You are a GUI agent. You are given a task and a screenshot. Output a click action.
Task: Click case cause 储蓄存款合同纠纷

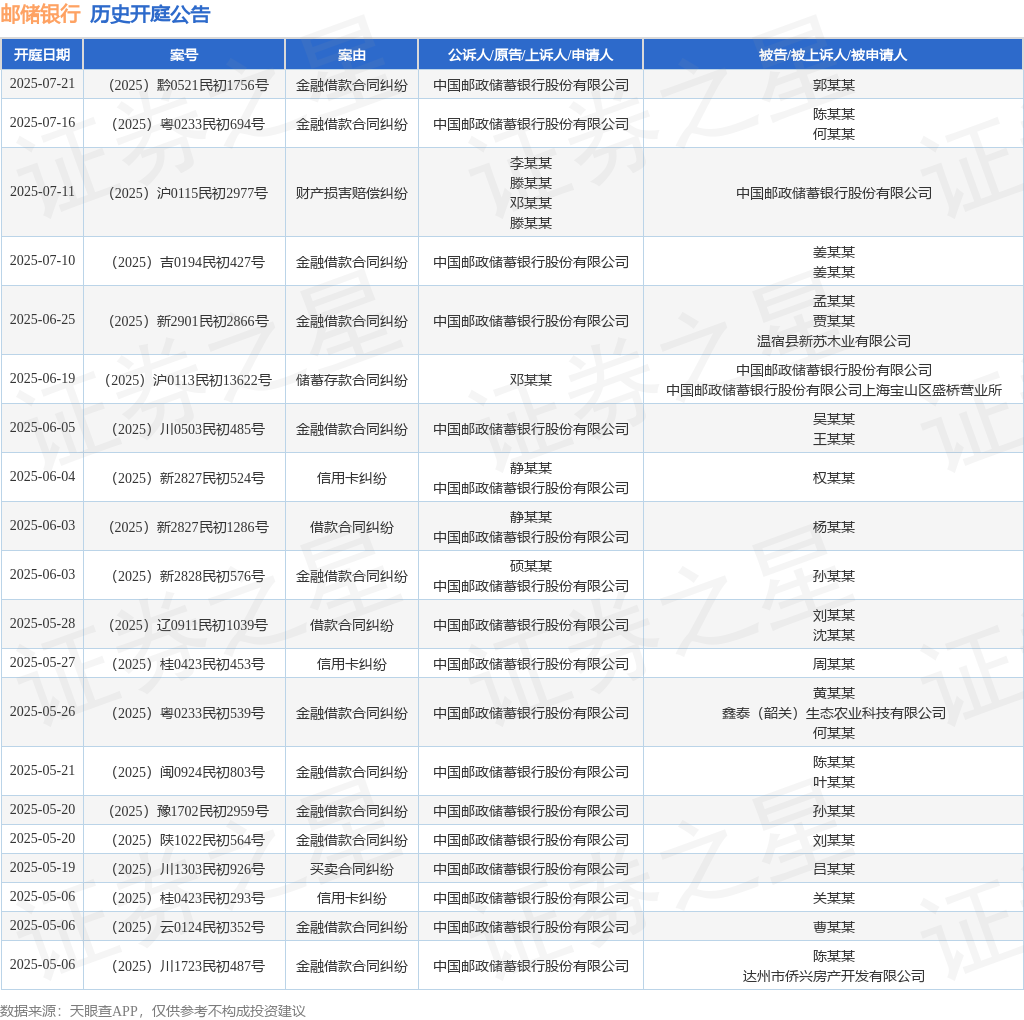click(351, 380)
